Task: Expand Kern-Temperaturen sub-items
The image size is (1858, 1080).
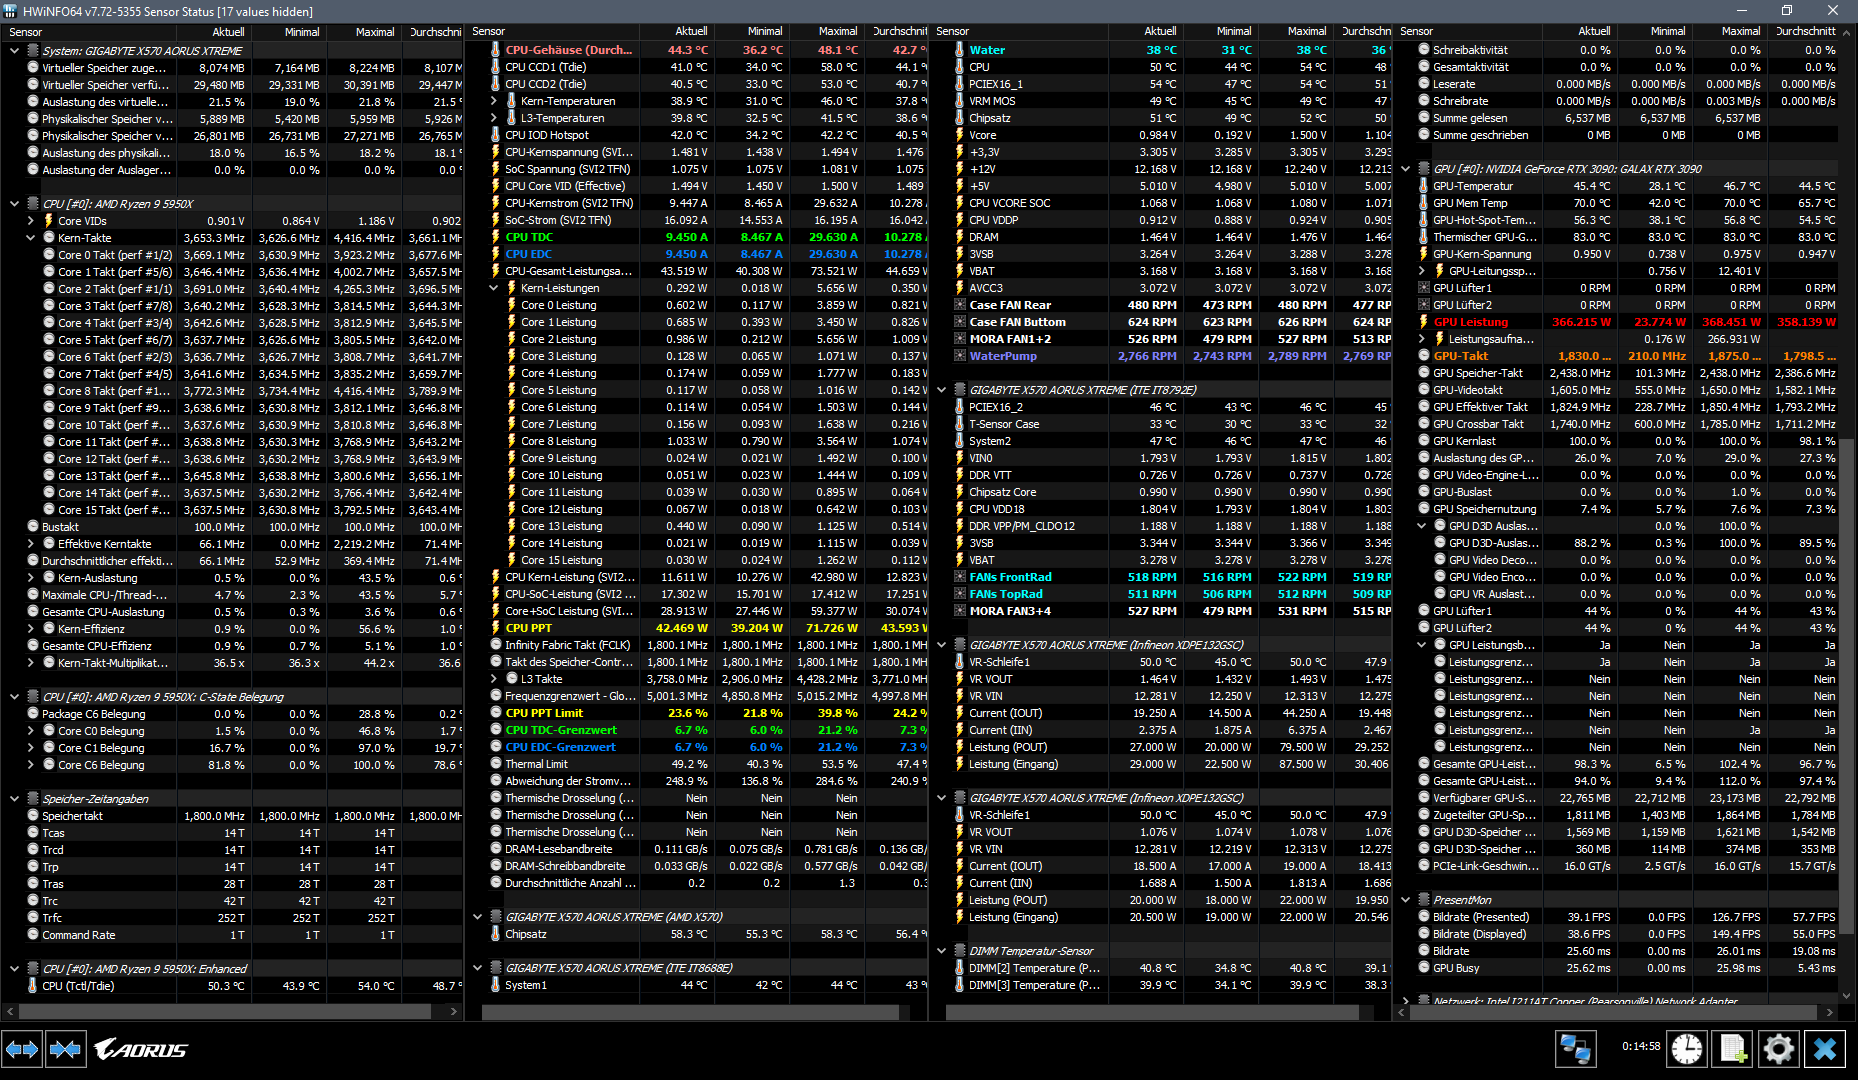Action: pyautogui.click(x=494, y=101)
